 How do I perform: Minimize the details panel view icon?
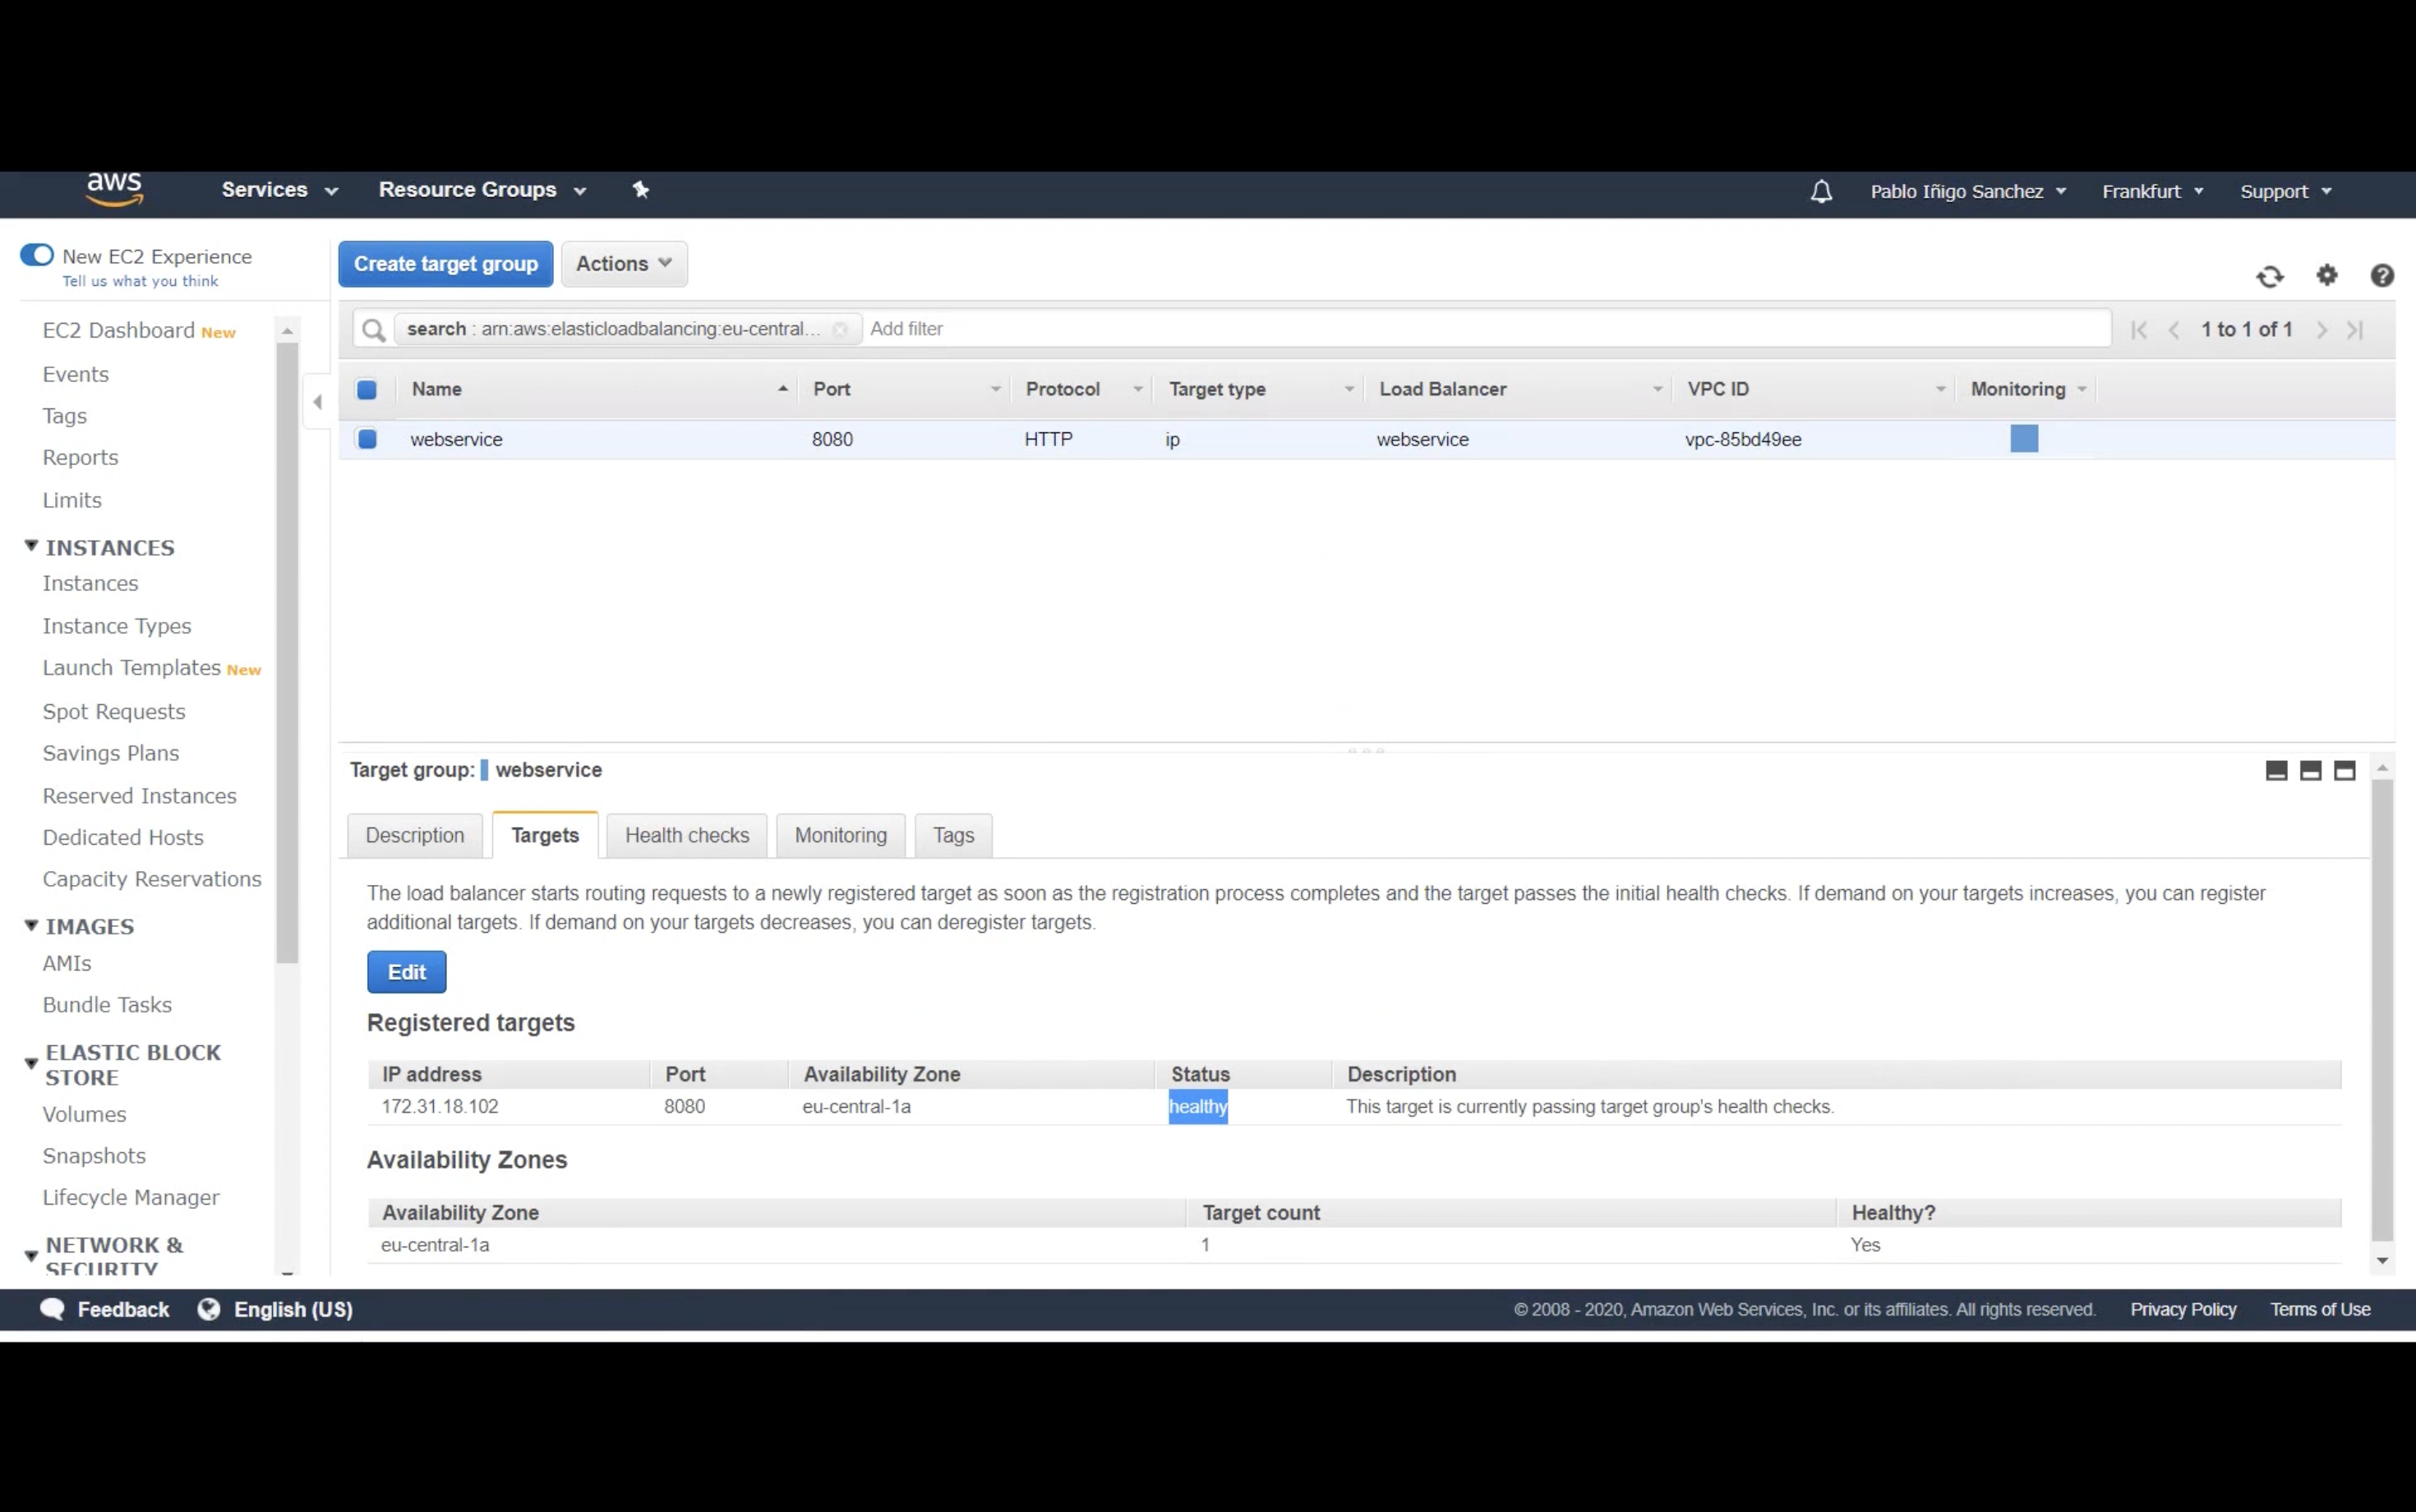pos(2276,771)
